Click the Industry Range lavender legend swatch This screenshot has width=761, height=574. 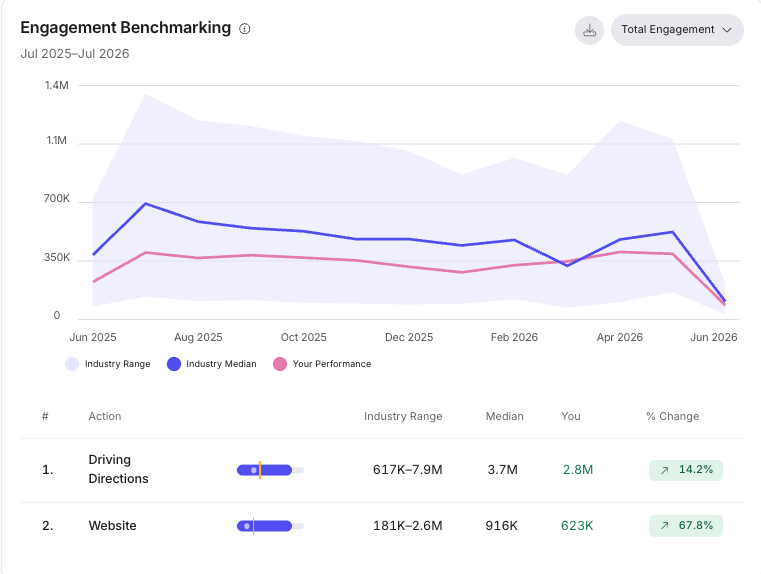(x=72, y=364)
